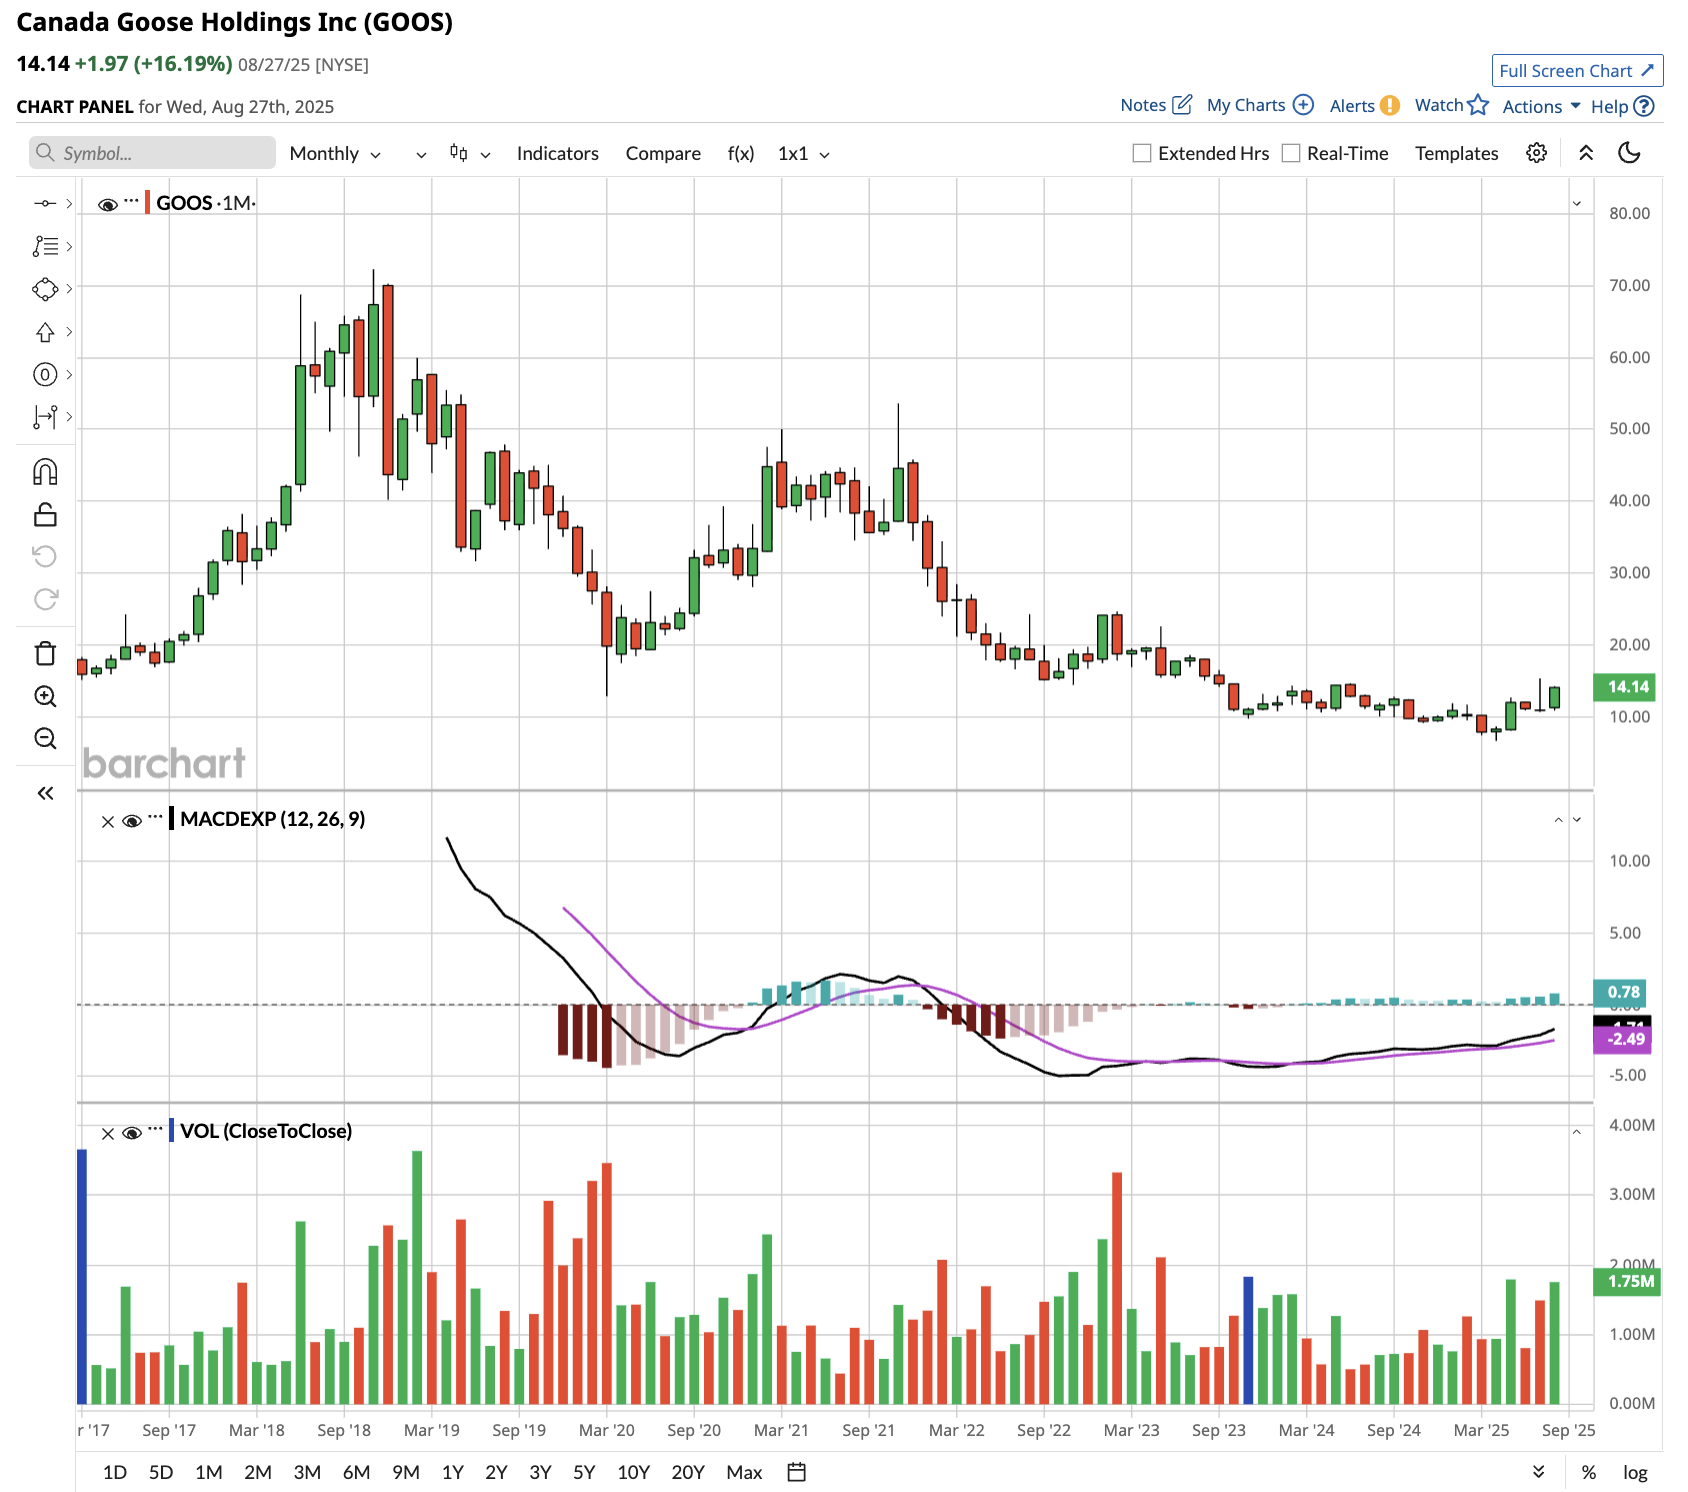The width and height of the screenshot is (1688, 1492).
Task: Click the undo arrow icon
Action: pos(45,556)
